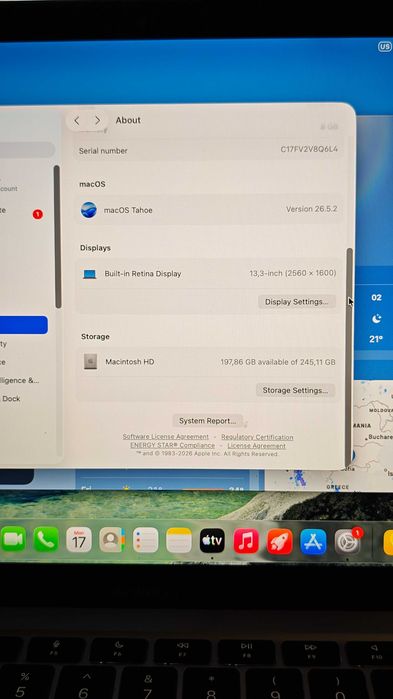Select the sidebar item ending in Dock
The image size is (393, 699).
tap(10, 399)
